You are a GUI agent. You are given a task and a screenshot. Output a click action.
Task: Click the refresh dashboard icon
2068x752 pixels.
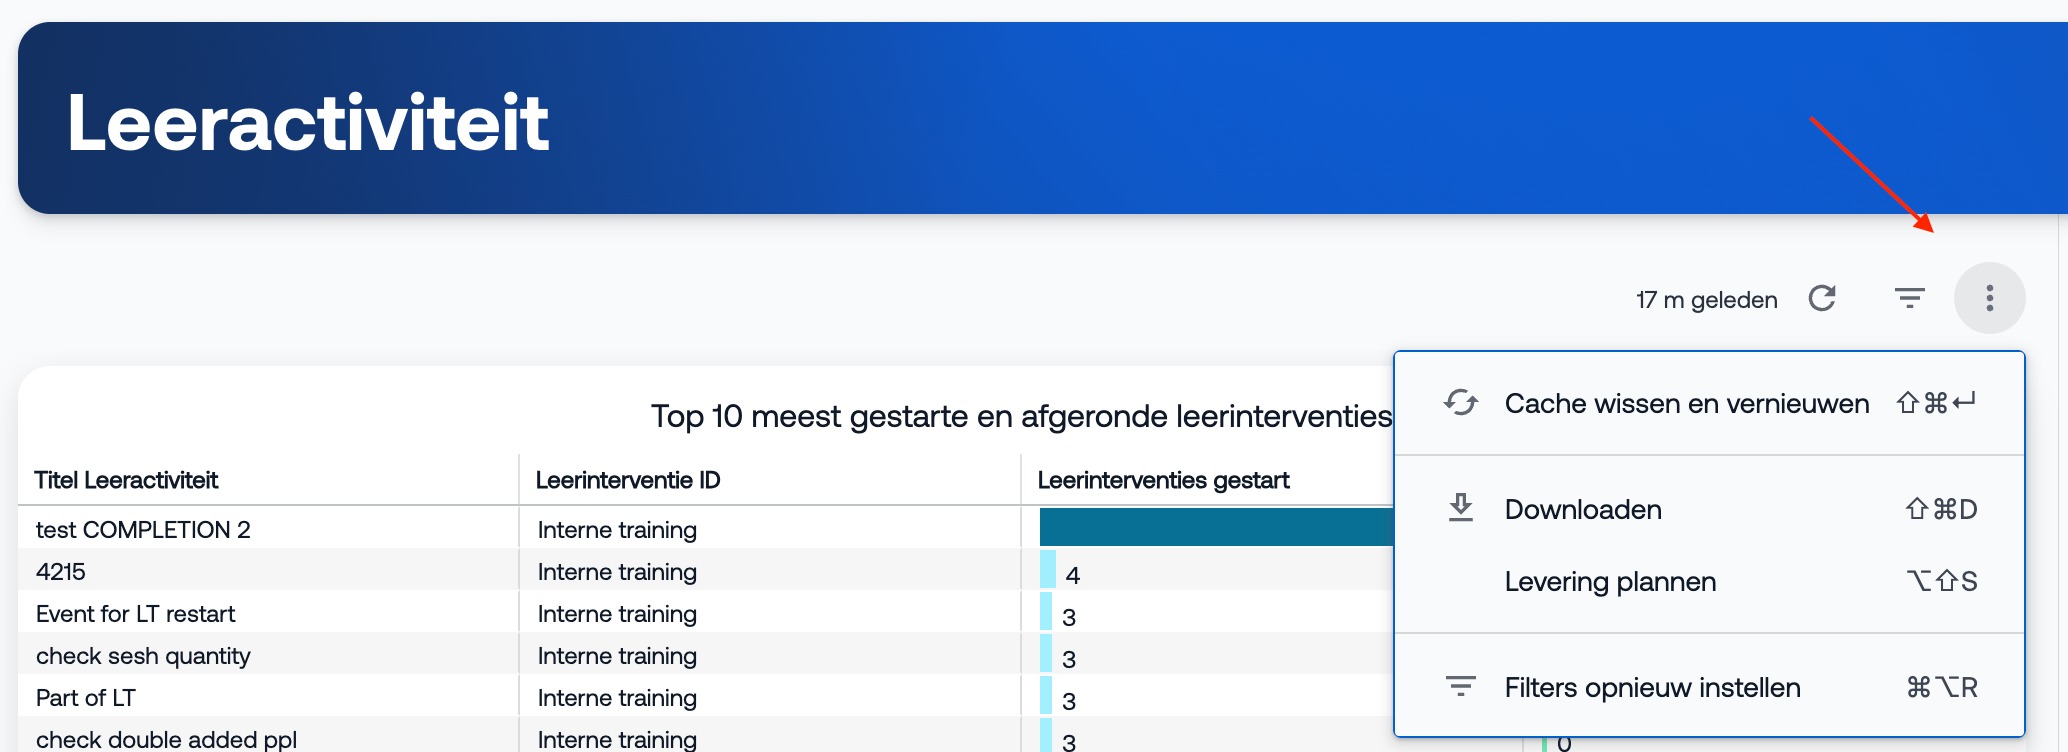click(x=1822, y=298)
